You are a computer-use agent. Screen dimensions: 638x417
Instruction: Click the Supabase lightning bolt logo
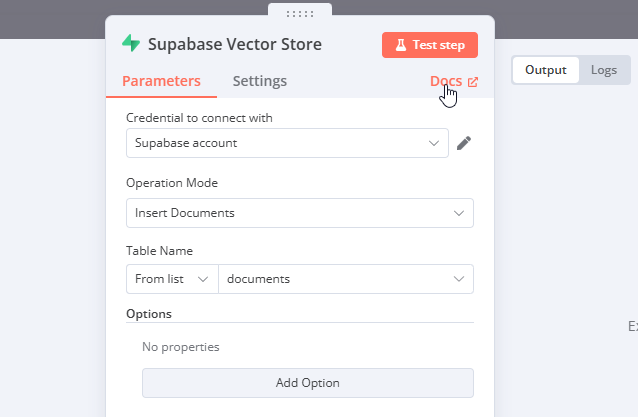(131, 44)
